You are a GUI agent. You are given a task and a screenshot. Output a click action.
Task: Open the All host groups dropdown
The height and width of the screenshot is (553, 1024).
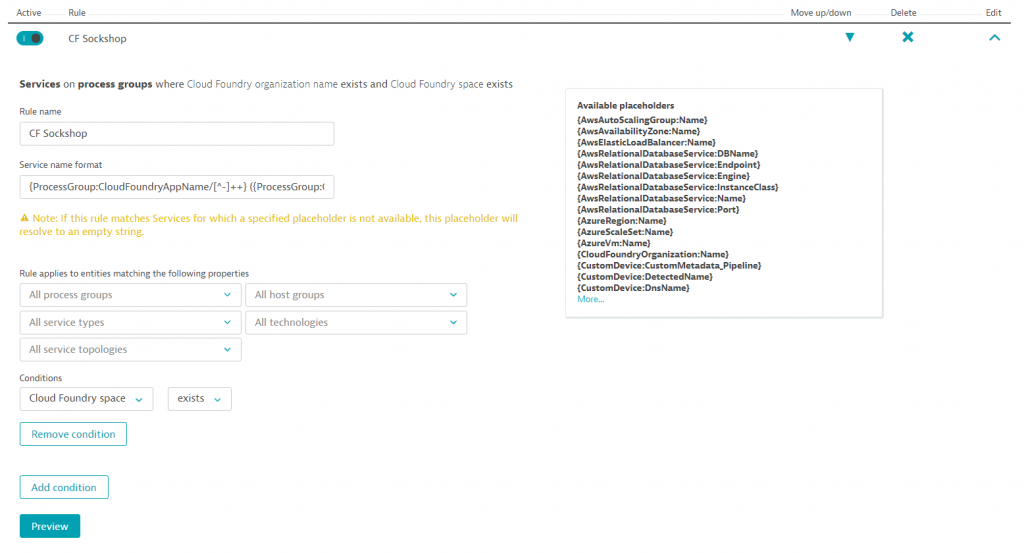click(x=355, y=295)
